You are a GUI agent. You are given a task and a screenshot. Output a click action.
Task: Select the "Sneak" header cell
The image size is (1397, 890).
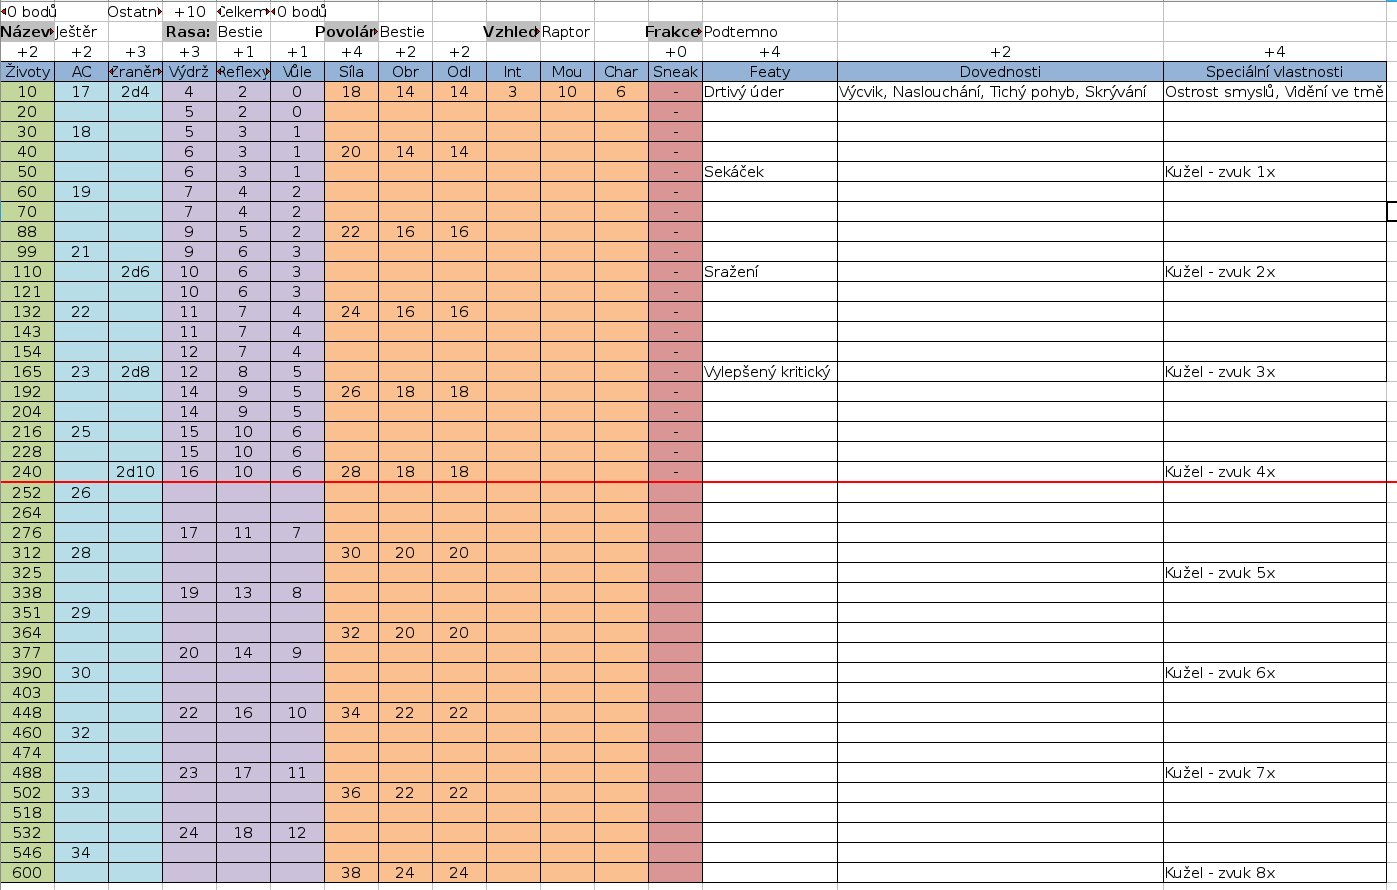(675, 72)
